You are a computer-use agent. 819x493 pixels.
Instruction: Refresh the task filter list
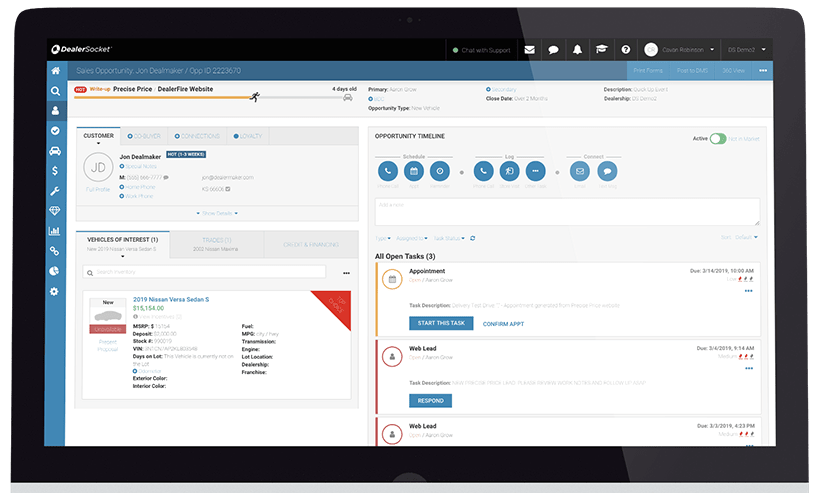(x=473, y=238)
